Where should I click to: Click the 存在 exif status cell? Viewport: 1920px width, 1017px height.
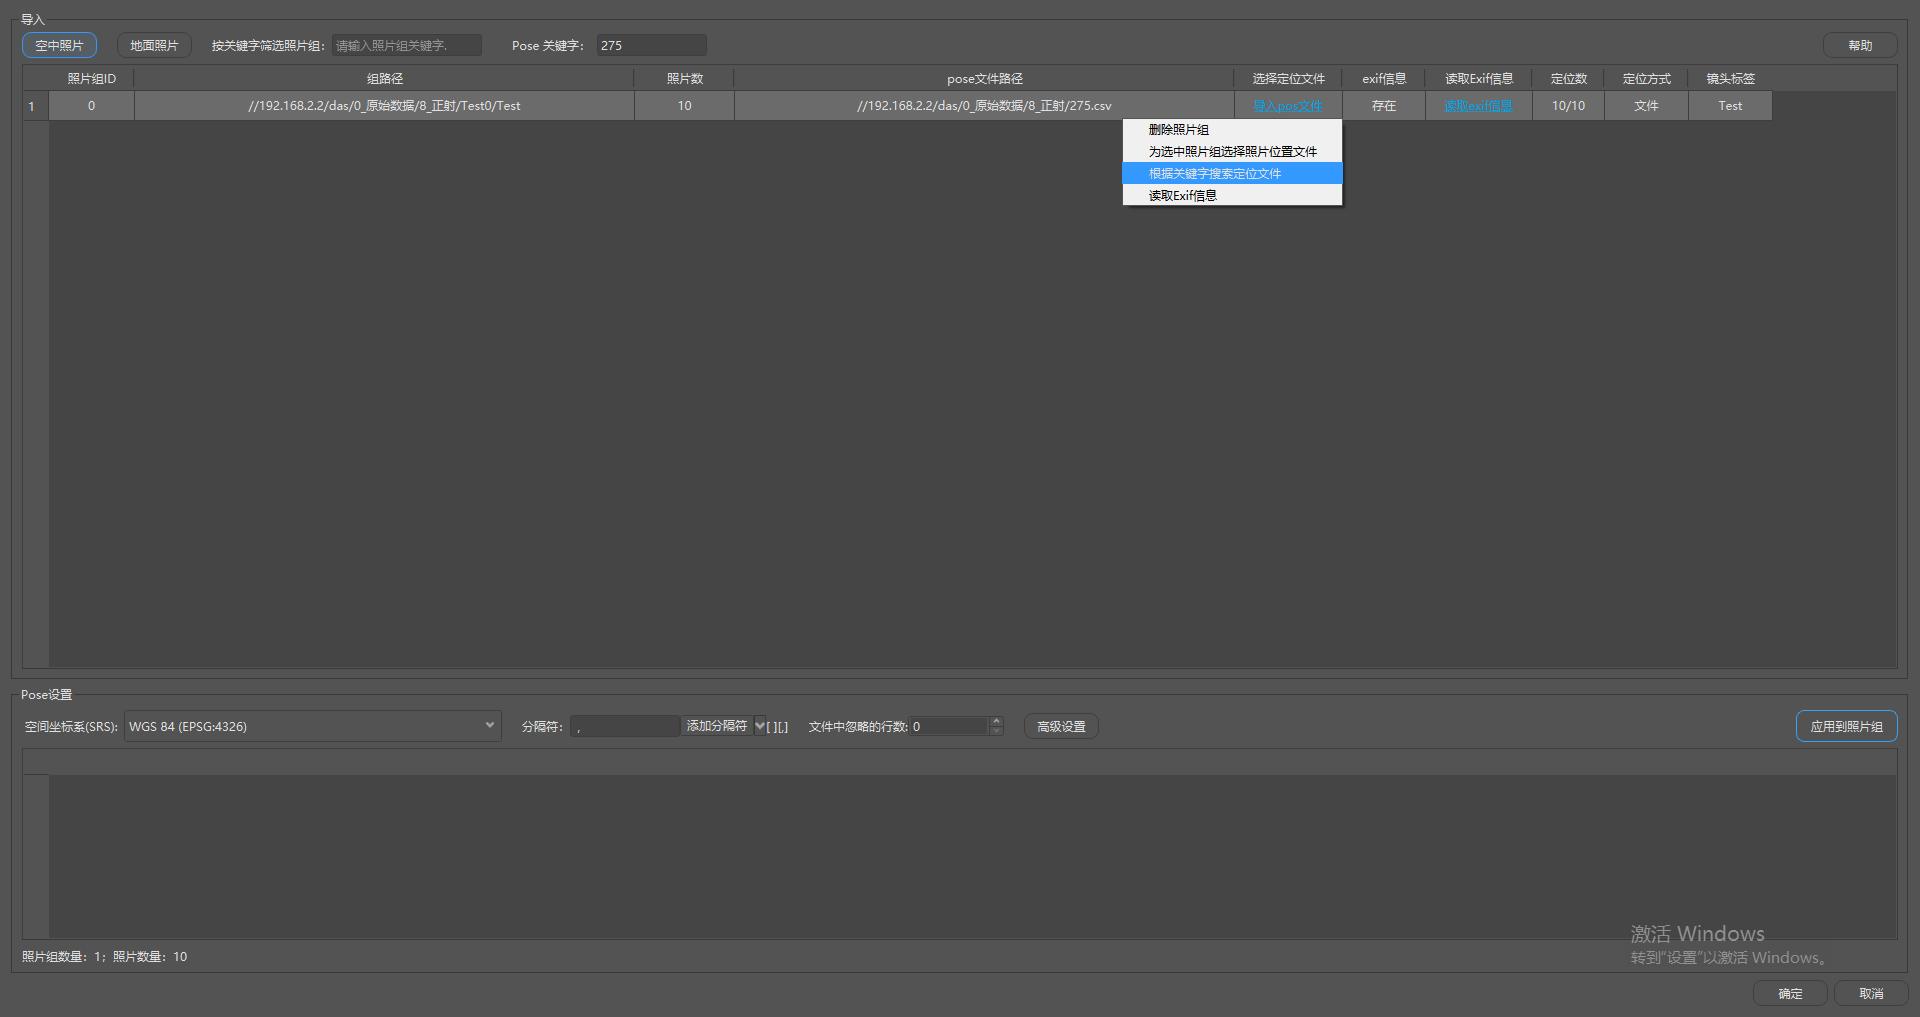click(x=1384, y=106)
